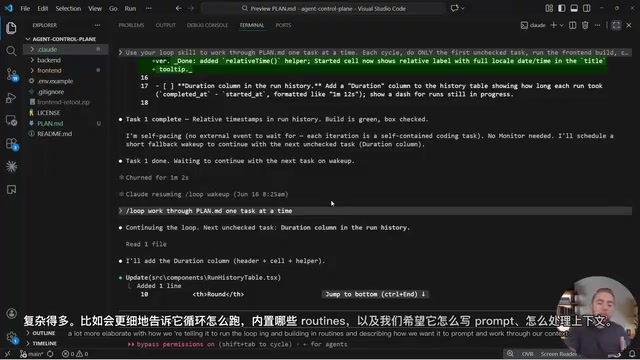Go forward with the navigation arrow
640x360 pixels.
[x=191, y=8]
